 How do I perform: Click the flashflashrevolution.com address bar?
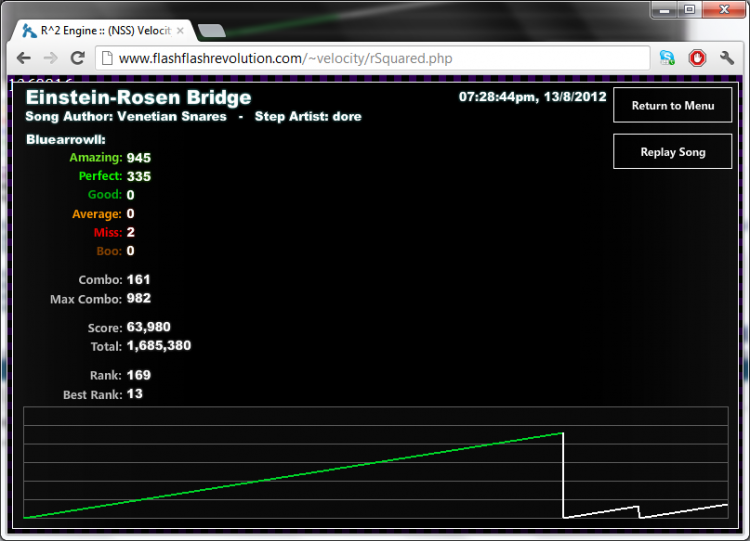pos(373,58)
